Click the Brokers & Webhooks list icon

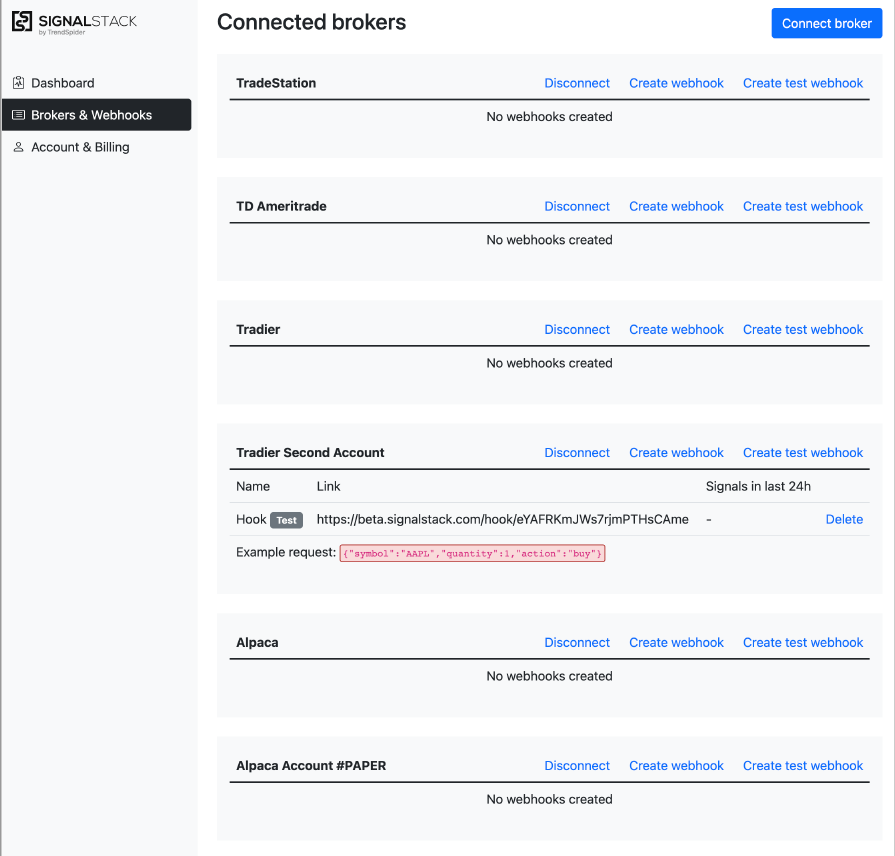[x=18, y=114]
